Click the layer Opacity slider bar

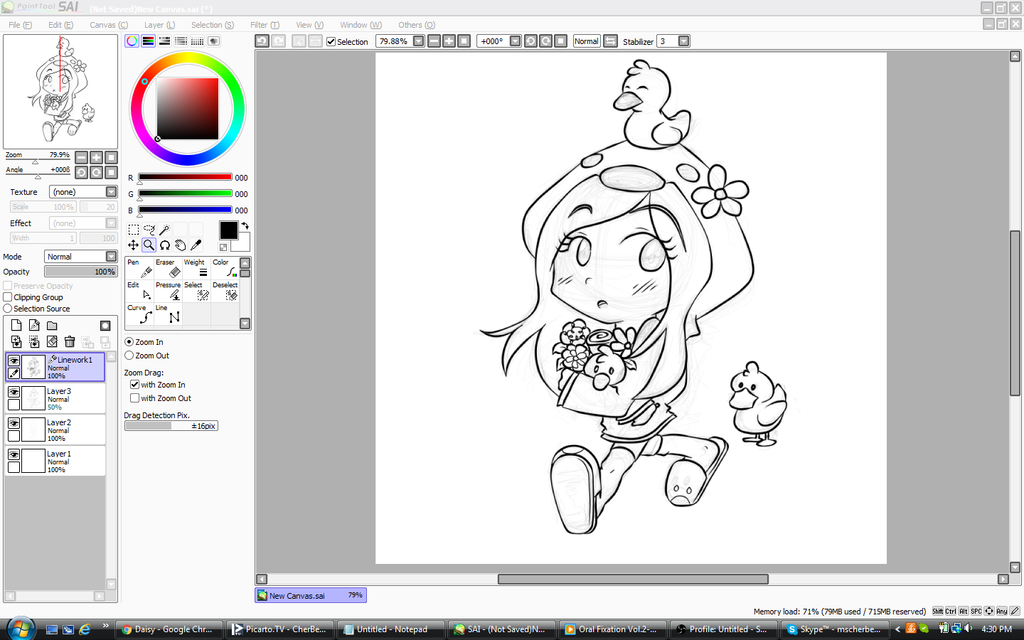click(80, 272)
